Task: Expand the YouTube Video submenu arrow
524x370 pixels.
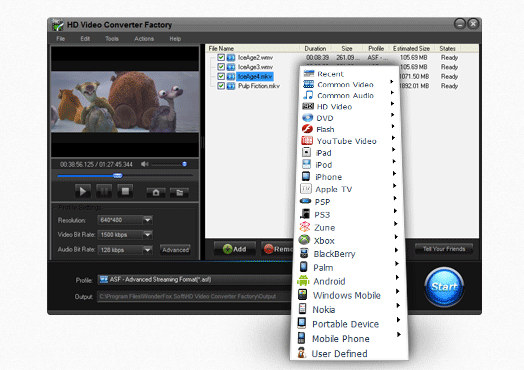Action: point(393,138)
